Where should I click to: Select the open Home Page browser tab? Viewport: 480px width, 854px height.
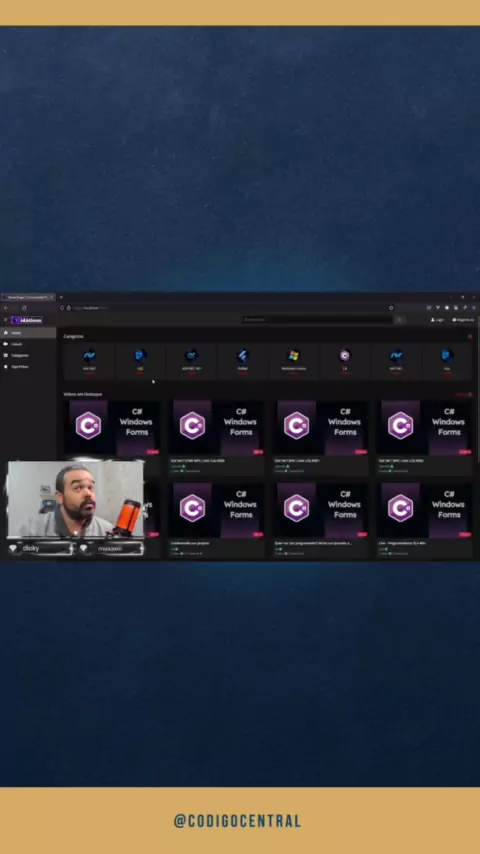[x=28, y=297]
